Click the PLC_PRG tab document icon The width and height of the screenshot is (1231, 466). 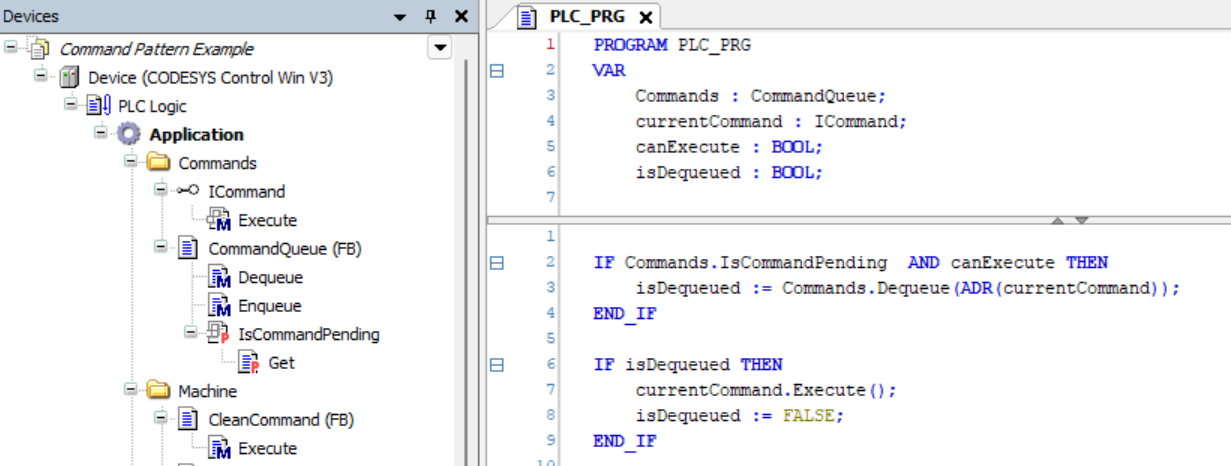click(x=529, y=17)
